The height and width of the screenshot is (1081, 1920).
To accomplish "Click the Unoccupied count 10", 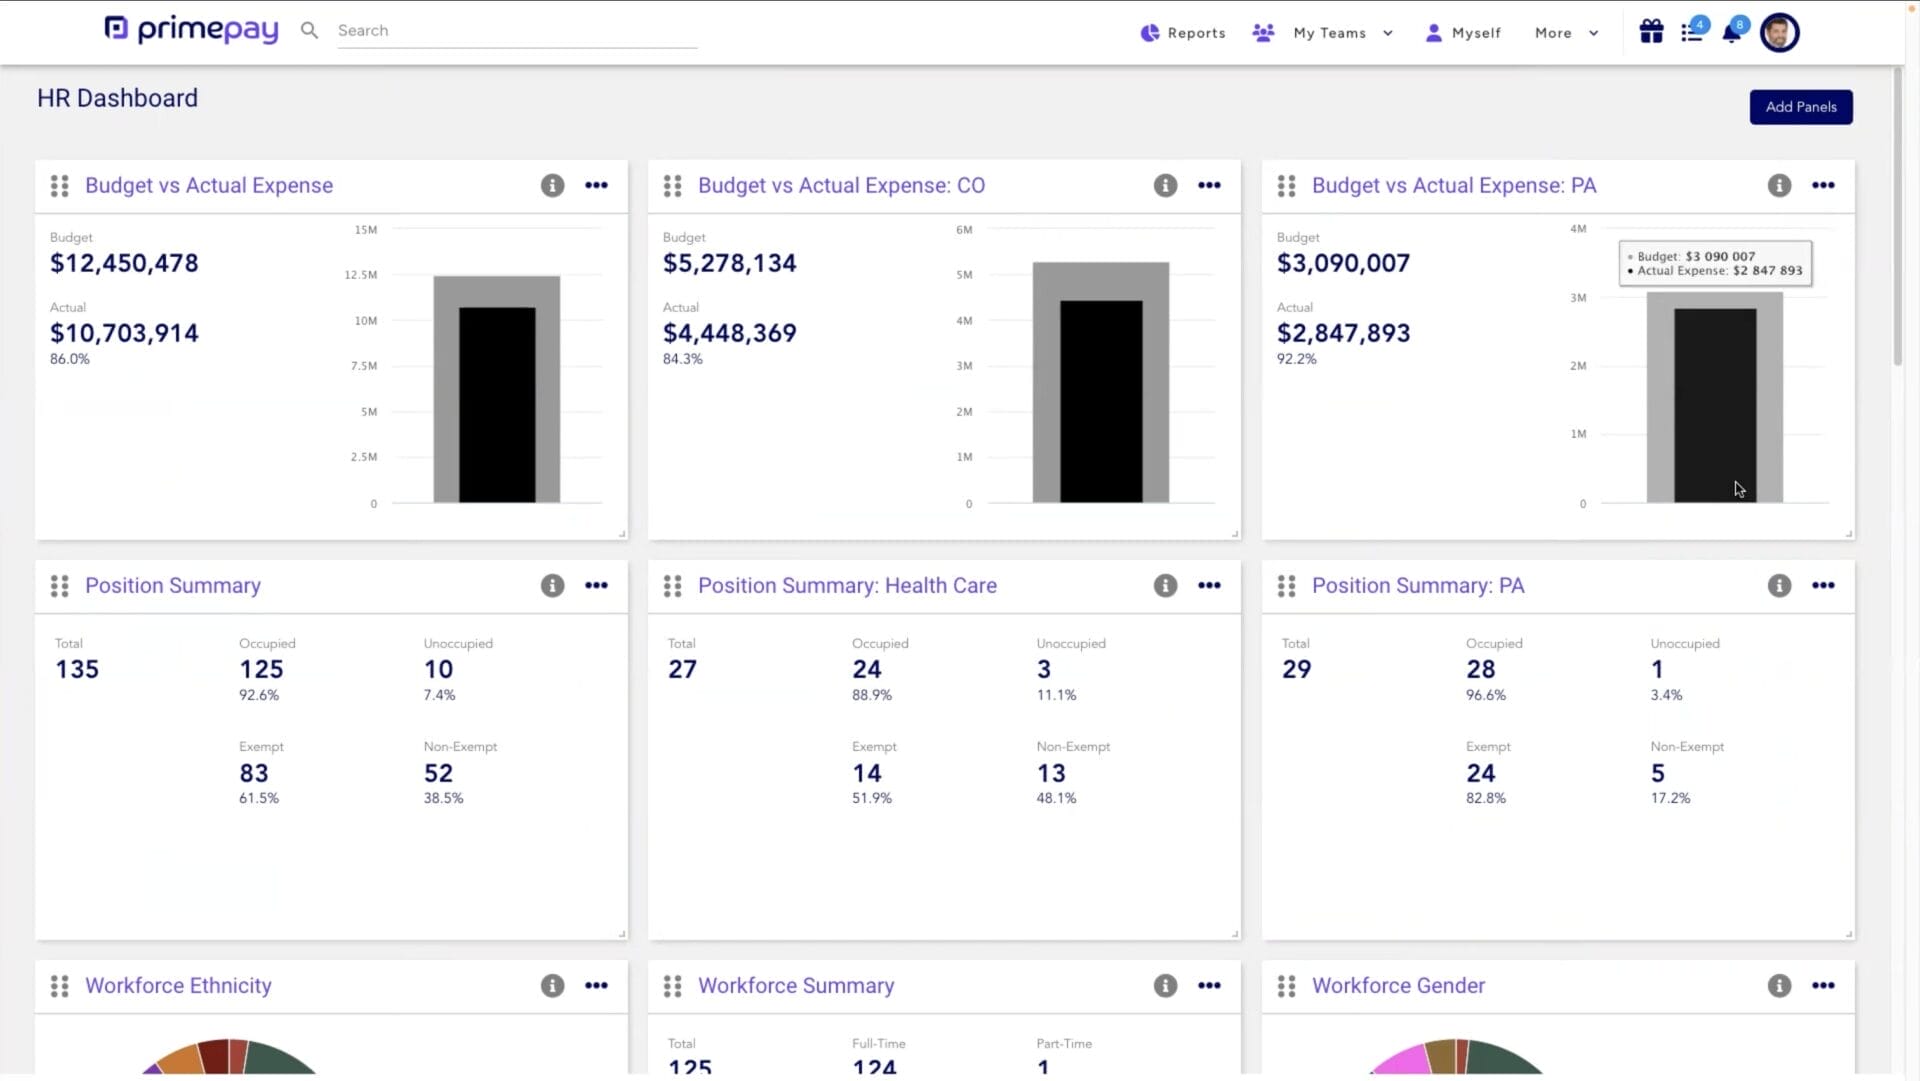I will (x=438, y=669).
